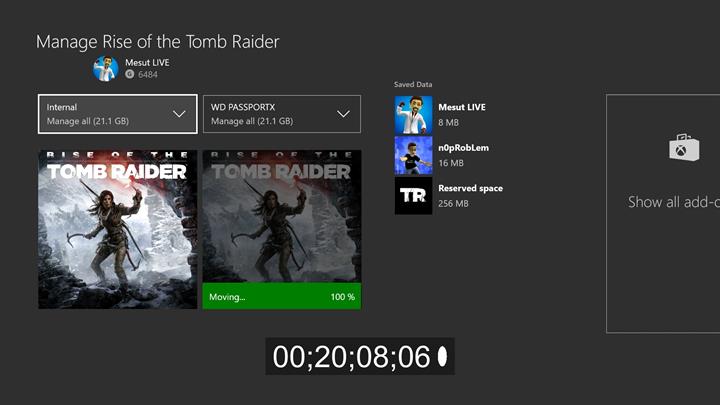Click the n0pRobLem saved data name
720x405 pixels.
[x=463, y=148]
